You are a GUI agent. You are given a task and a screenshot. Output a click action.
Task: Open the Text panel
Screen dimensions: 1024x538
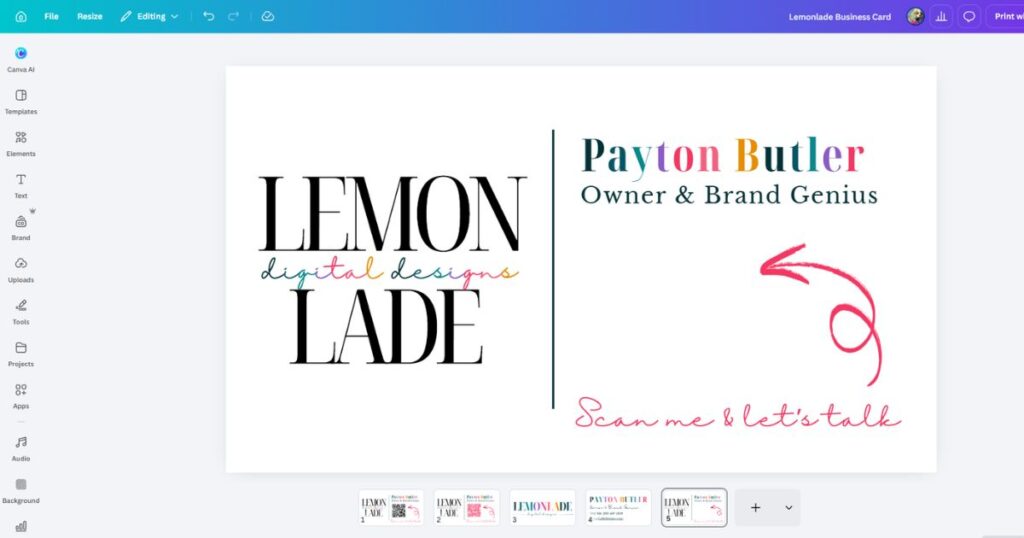click(x=21, y=185)
